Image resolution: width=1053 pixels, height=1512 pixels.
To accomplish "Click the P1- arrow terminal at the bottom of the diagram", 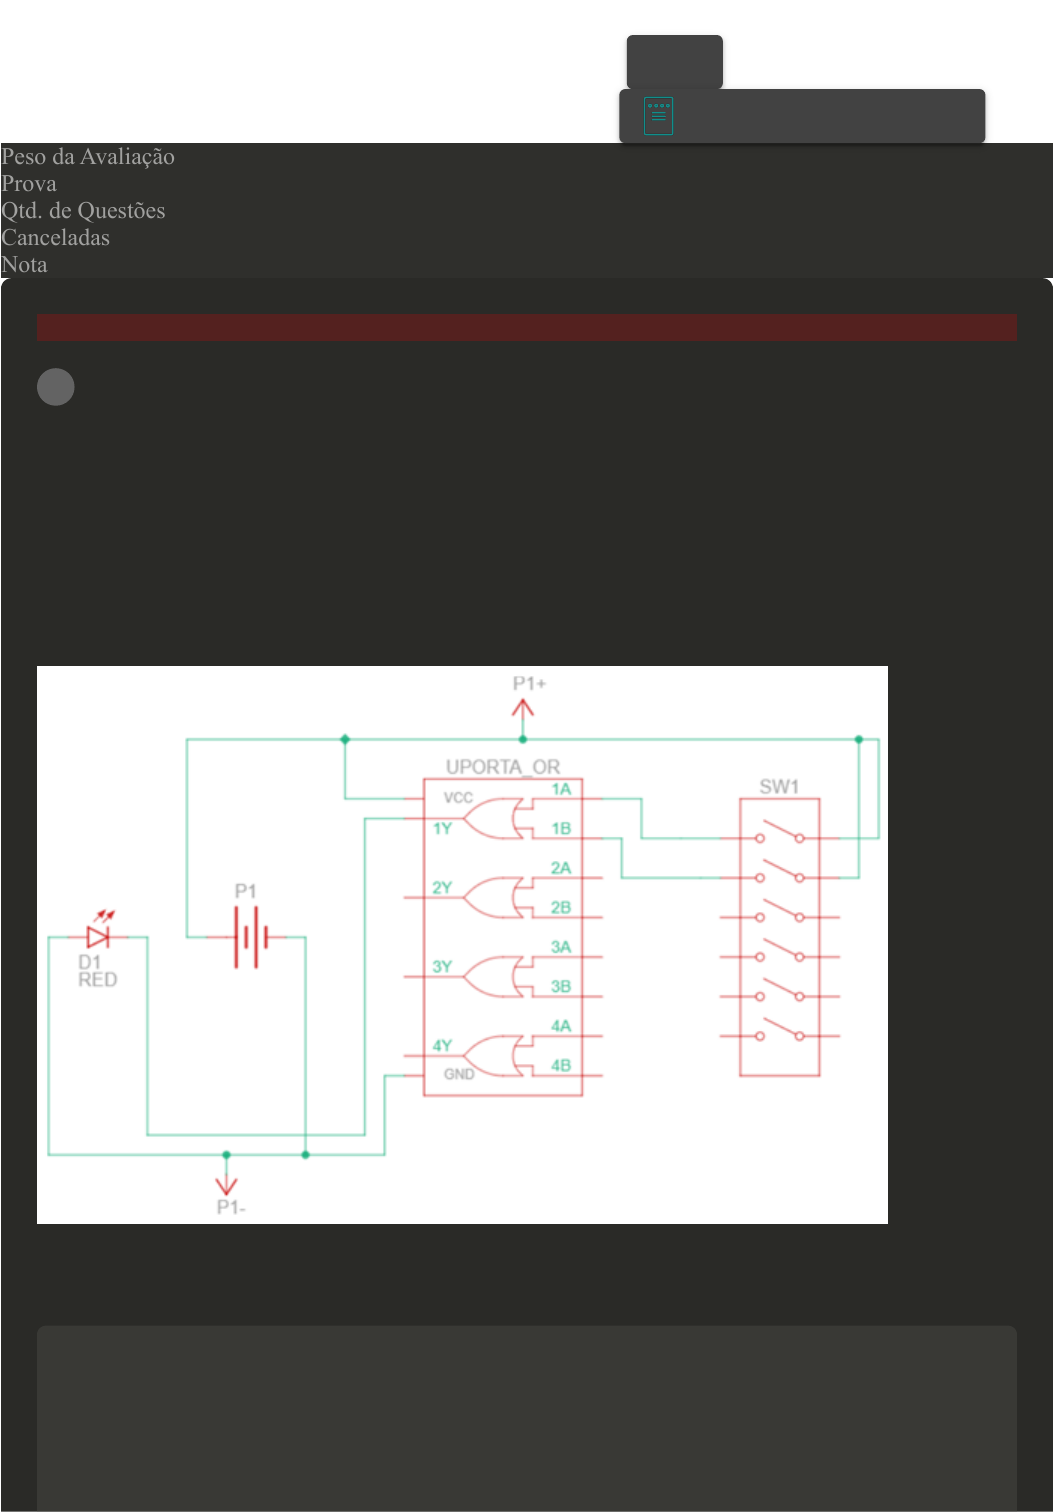I will pyautogui.click(x=226, y=1185).
